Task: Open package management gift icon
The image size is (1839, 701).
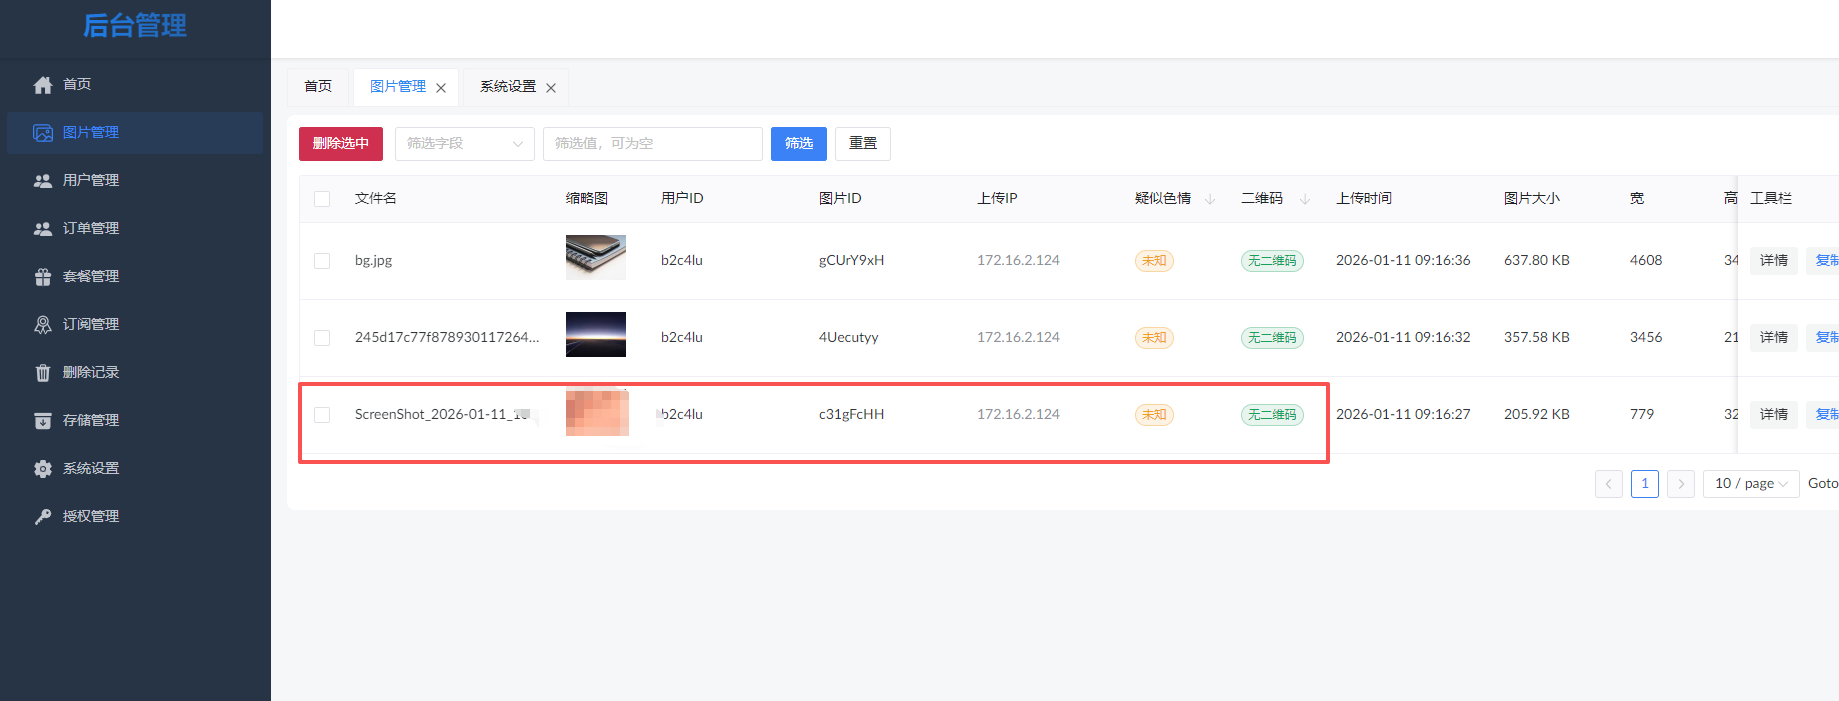Action: 43,277
